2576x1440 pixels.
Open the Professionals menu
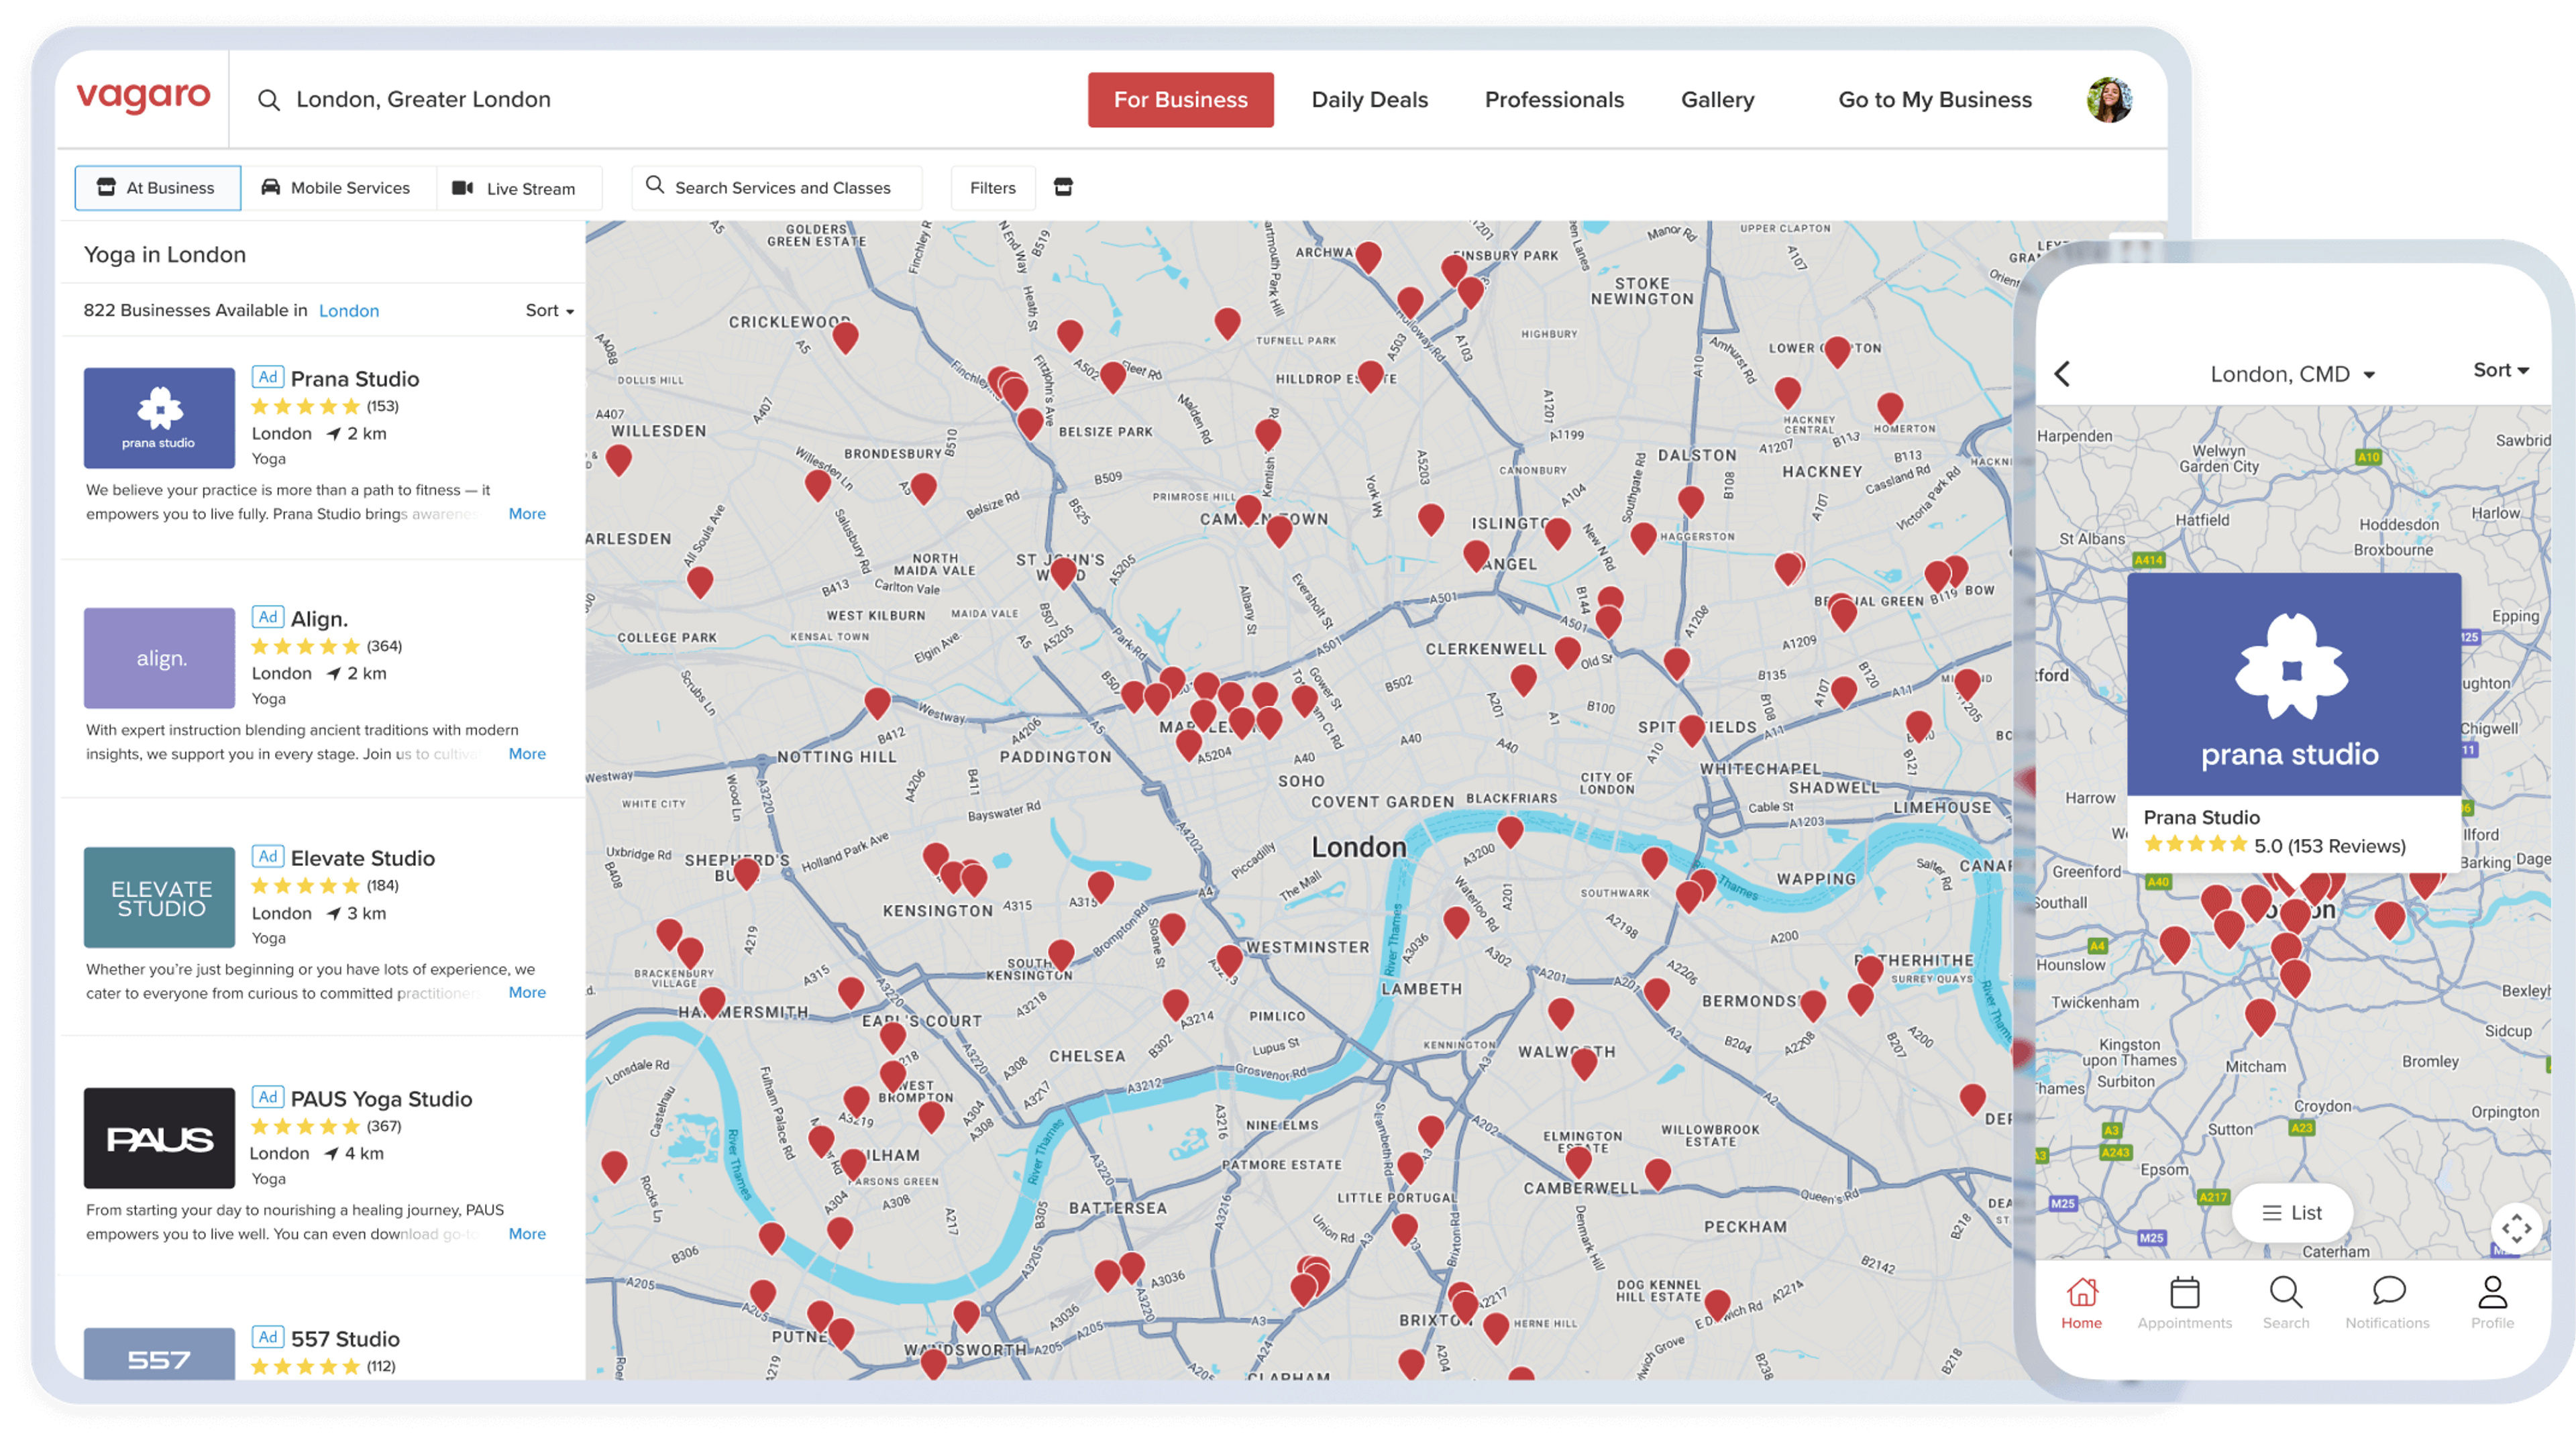coord(1554,100)
